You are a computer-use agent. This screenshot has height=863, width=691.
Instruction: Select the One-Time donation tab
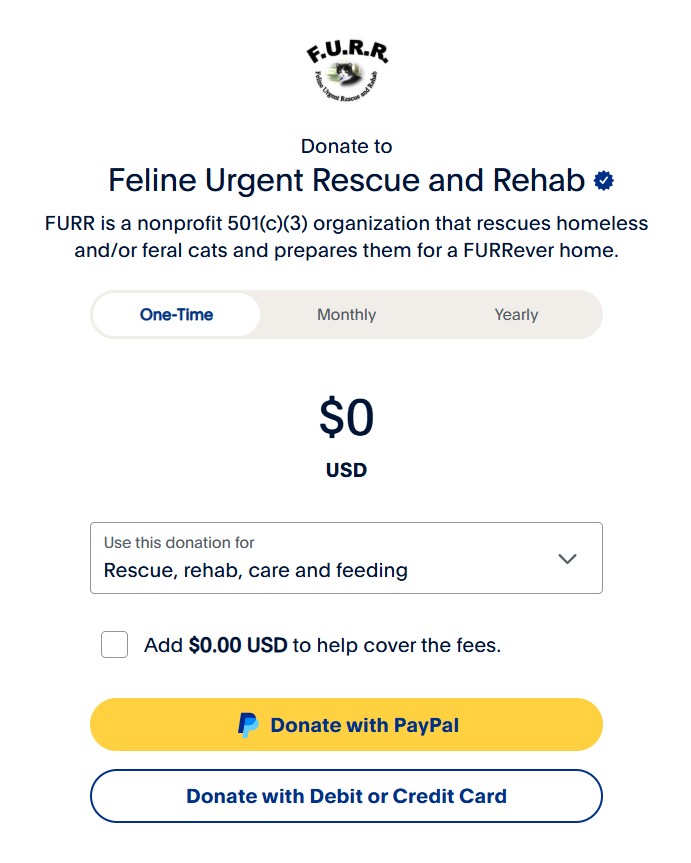tap(176, 315)
